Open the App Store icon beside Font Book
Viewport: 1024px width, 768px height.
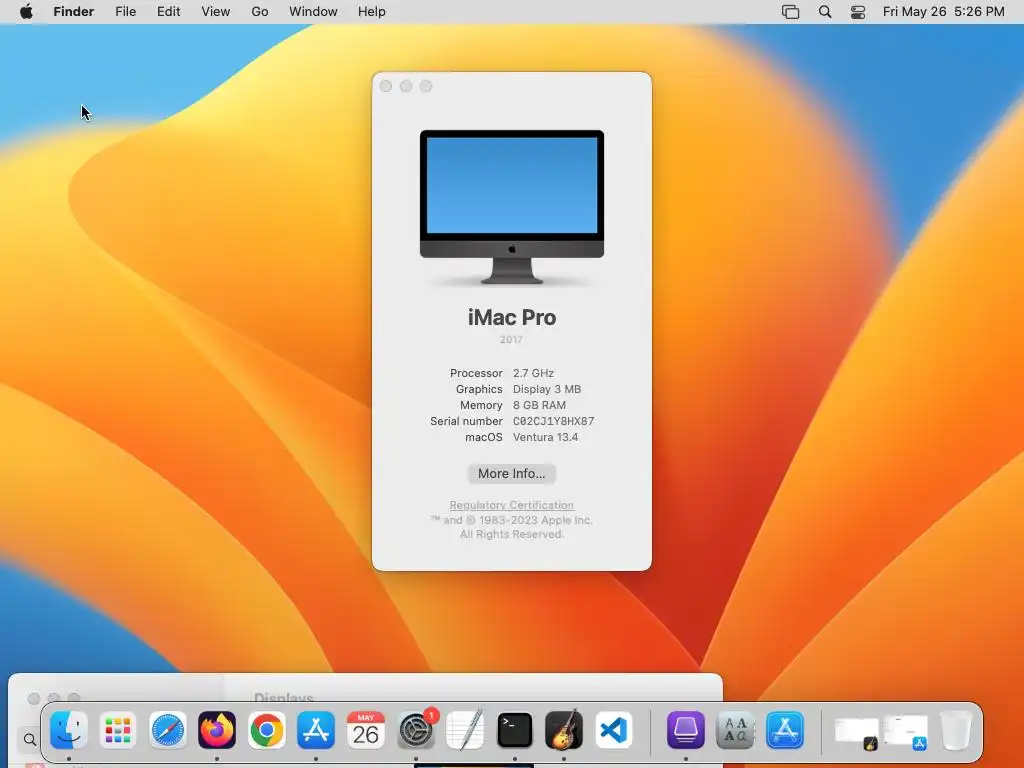(785, 729)
